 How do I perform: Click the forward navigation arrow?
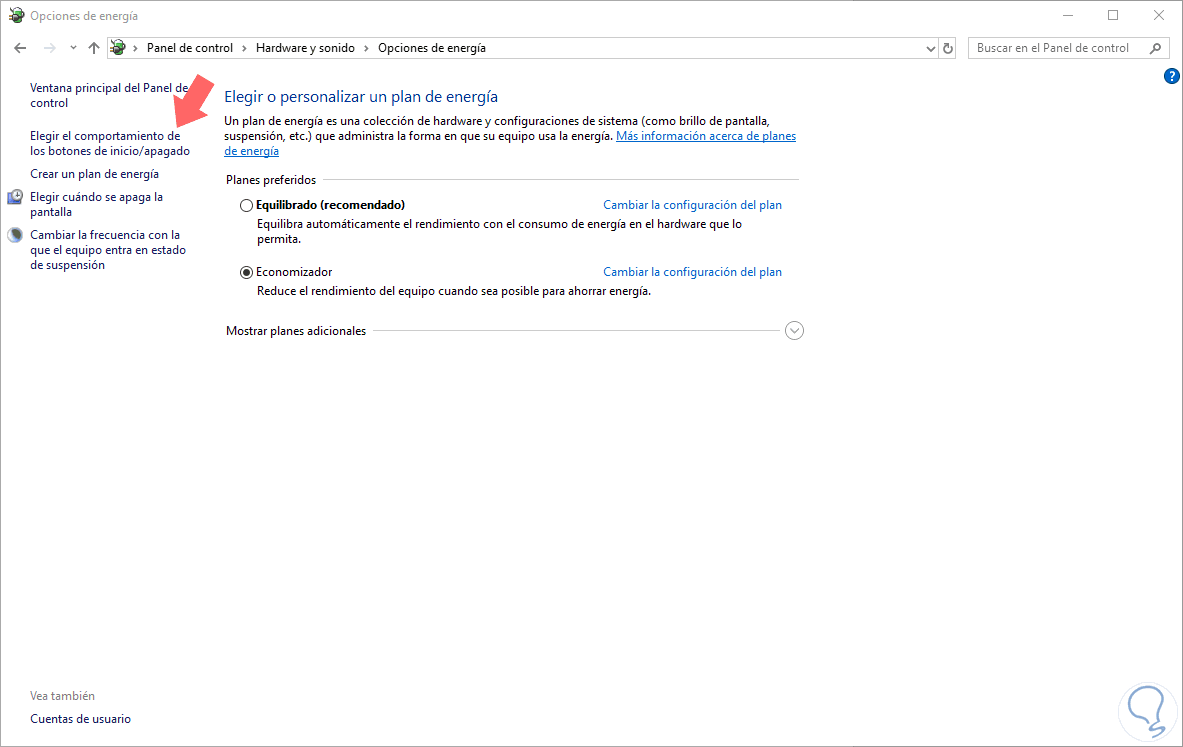[49, 48]
